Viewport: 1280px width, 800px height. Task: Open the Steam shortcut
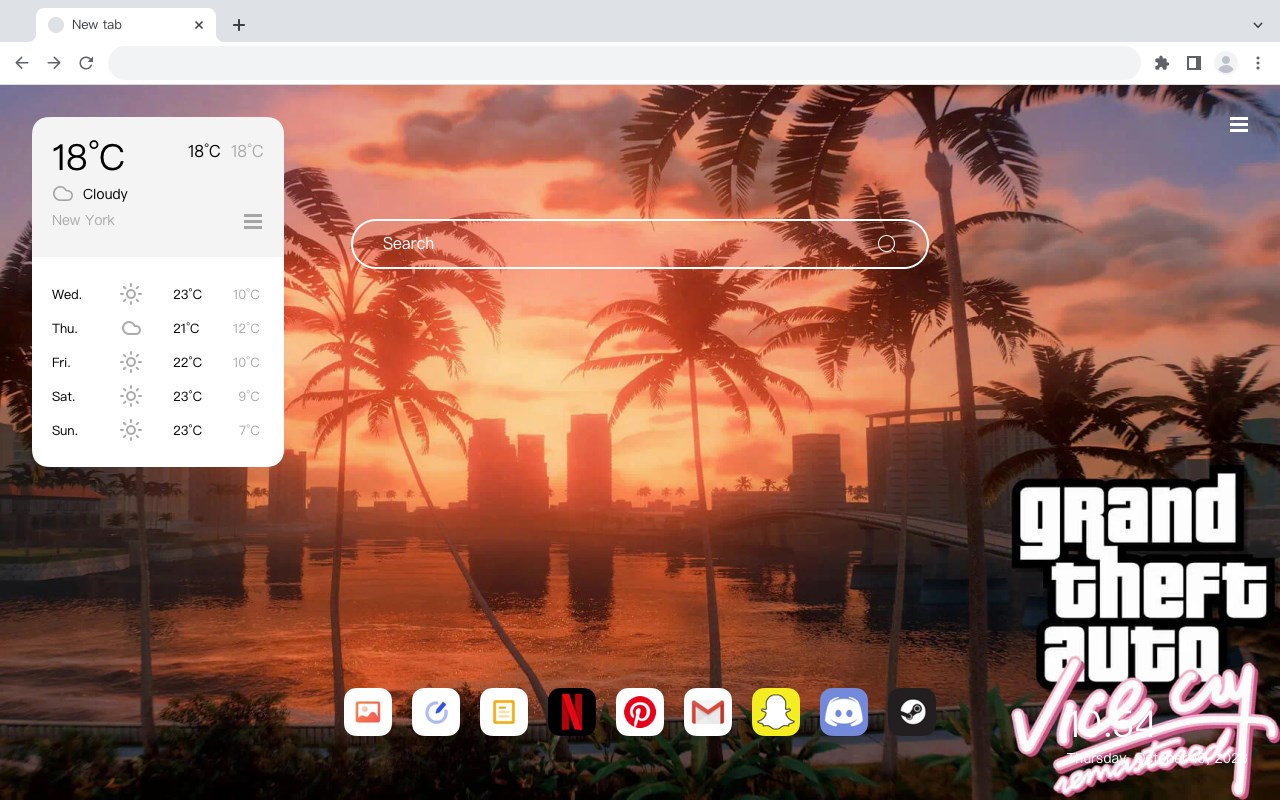click(912, 712)
